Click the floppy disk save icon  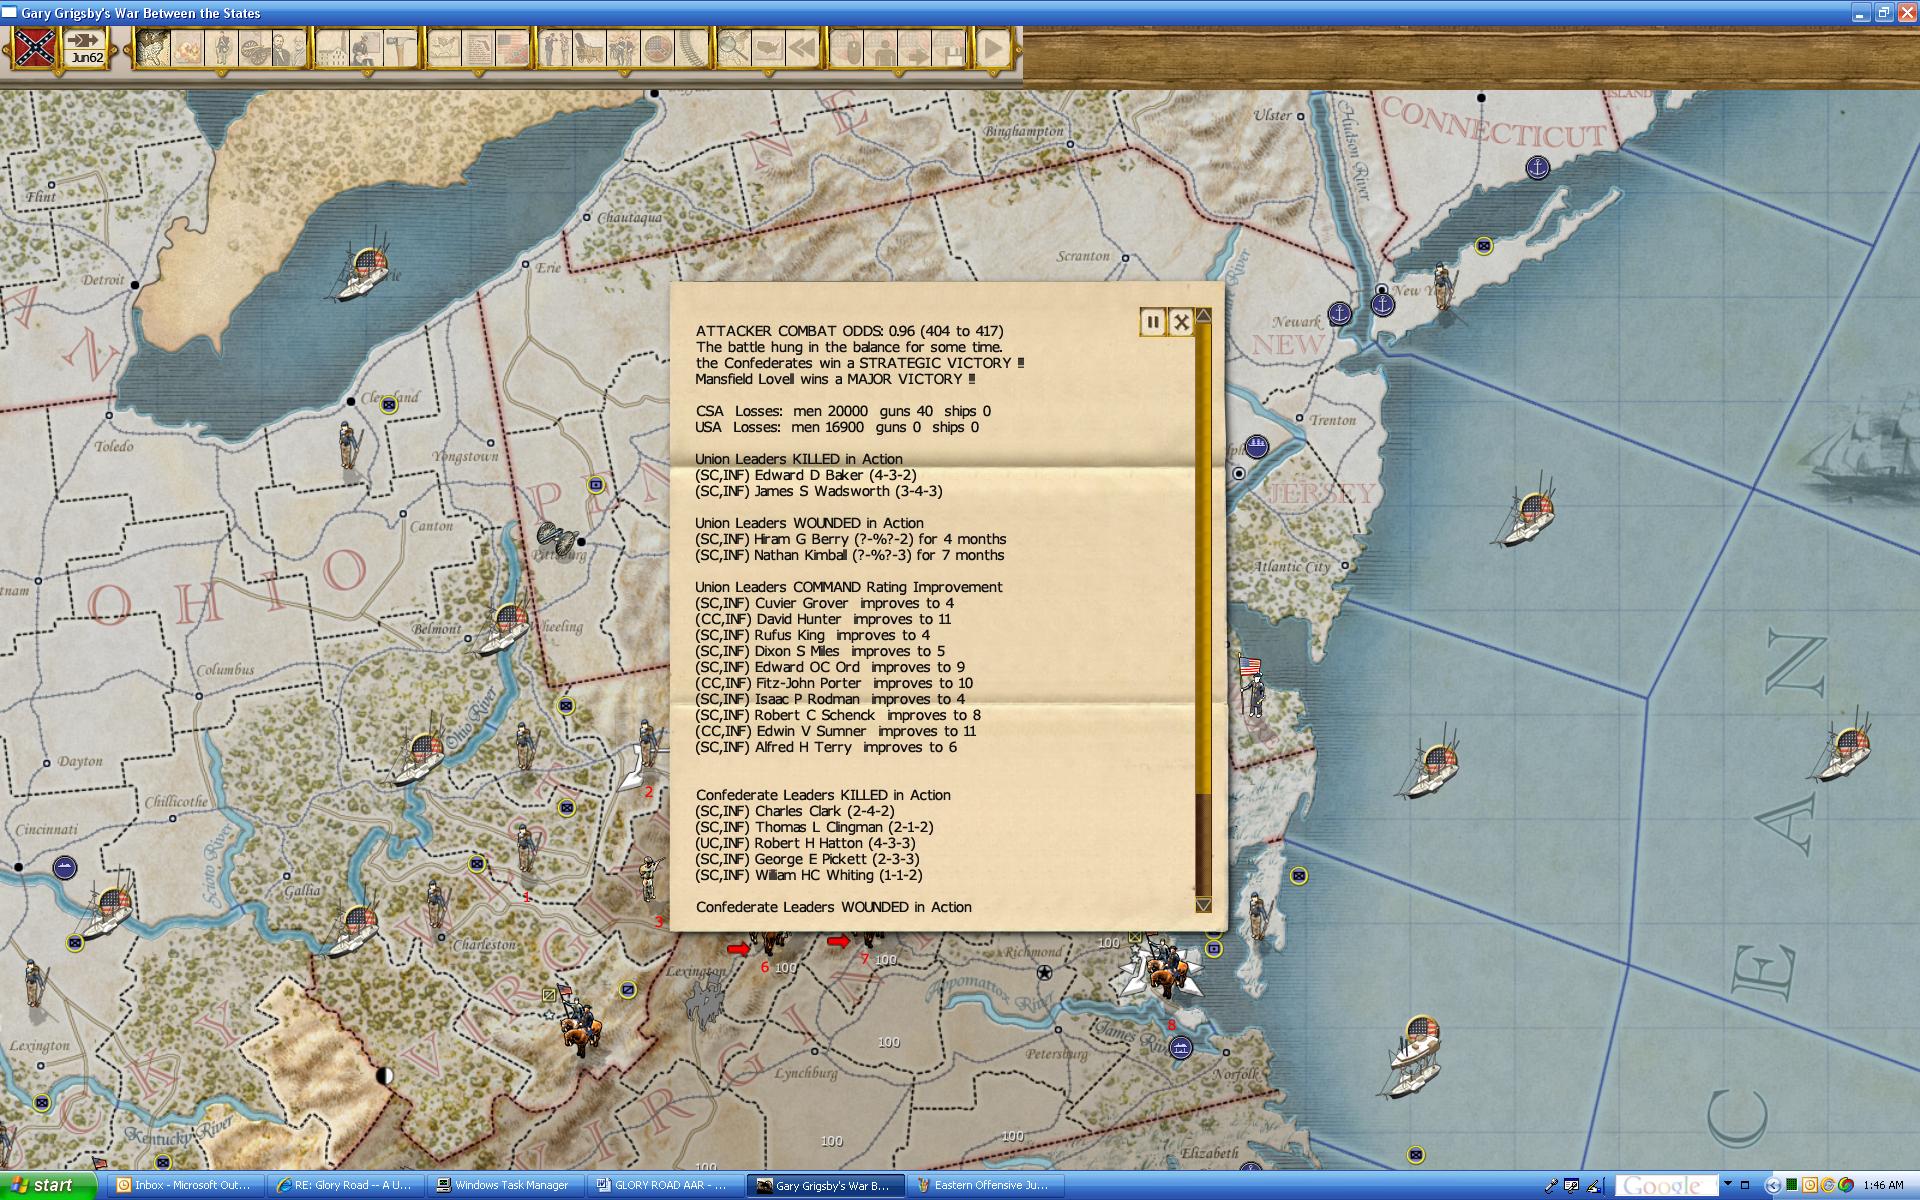click(948, 48)
